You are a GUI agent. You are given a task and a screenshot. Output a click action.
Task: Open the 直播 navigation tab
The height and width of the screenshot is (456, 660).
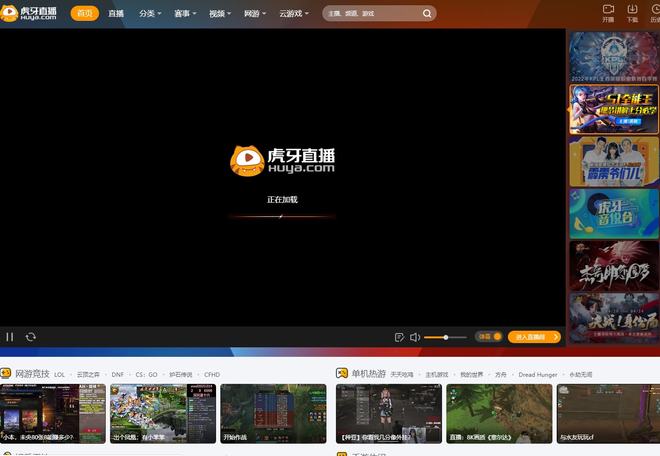tap(116, 13)
